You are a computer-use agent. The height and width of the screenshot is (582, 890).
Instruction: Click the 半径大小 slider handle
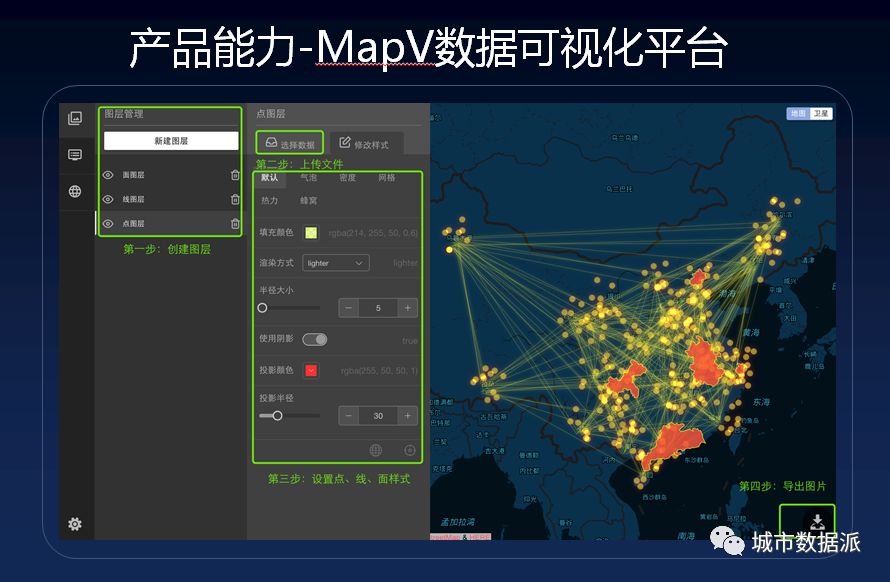(x=262, y=308)
